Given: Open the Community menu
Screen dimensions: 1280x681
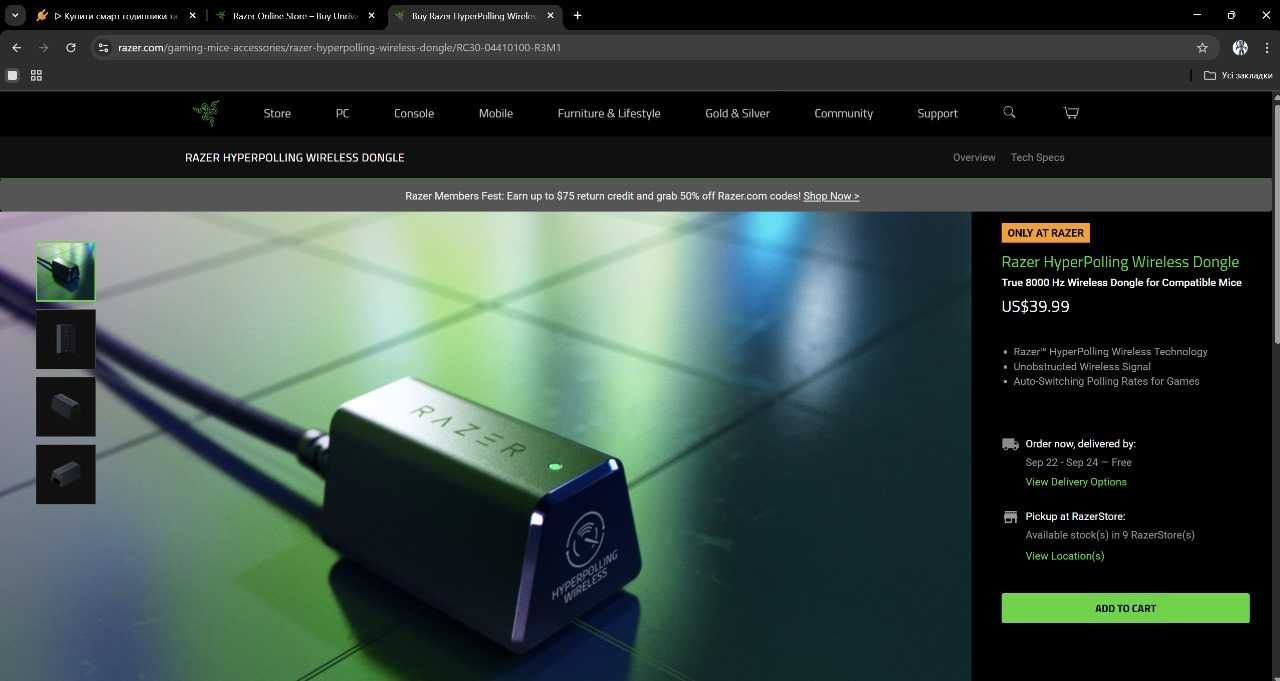Looking at the screenshot, I should (843, 113).
